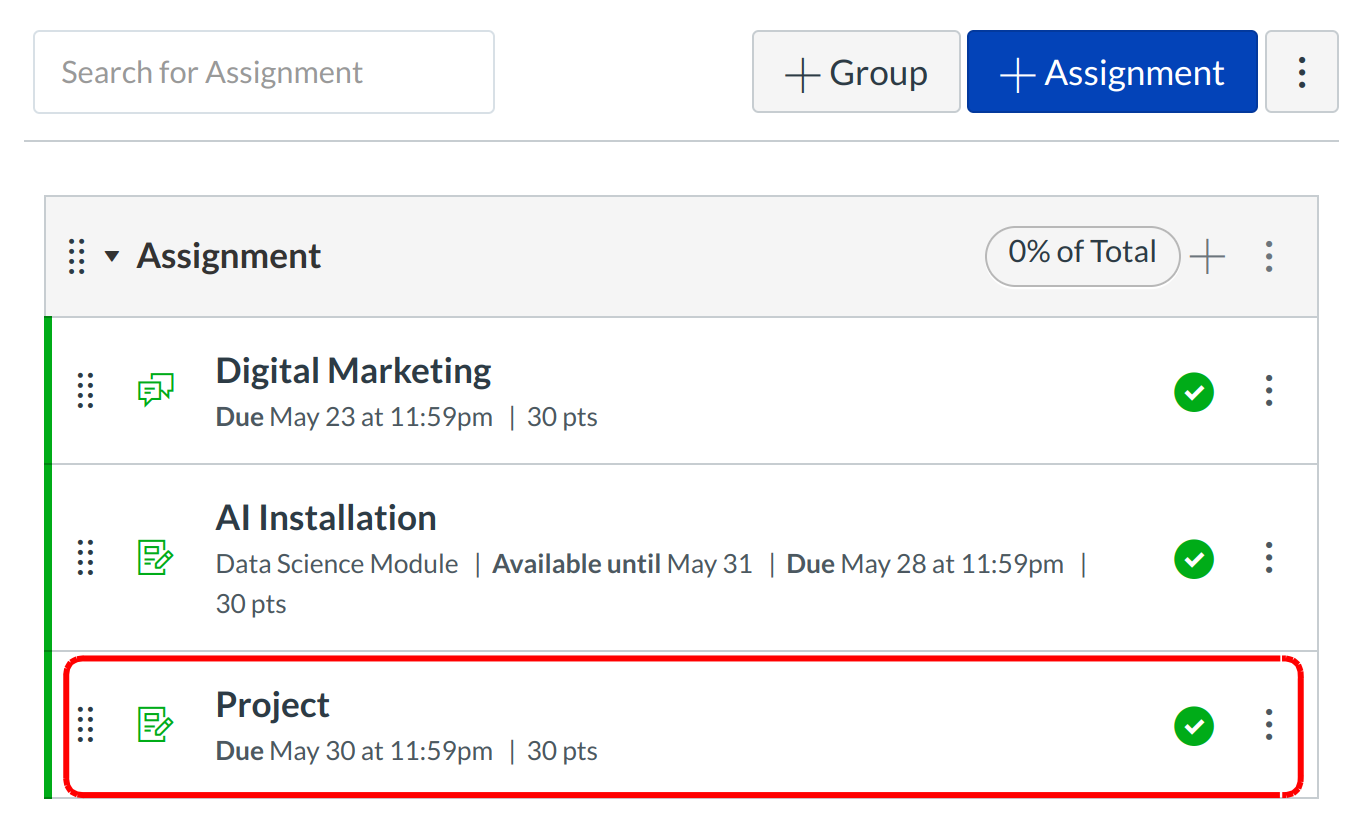Unpublish the AI Installation assignment

[x=1194, y=558]
